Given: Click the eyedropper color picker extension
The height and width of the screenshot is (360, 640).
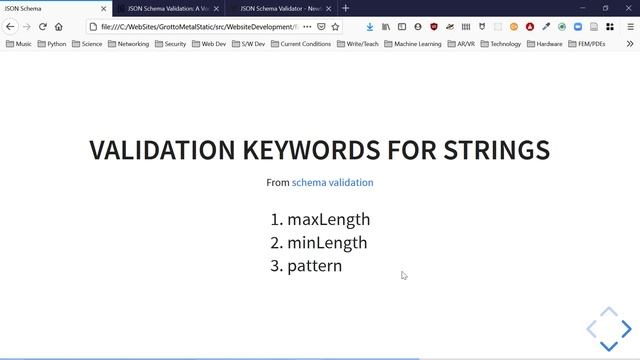Looking at the screenshot, I should 546,27.
